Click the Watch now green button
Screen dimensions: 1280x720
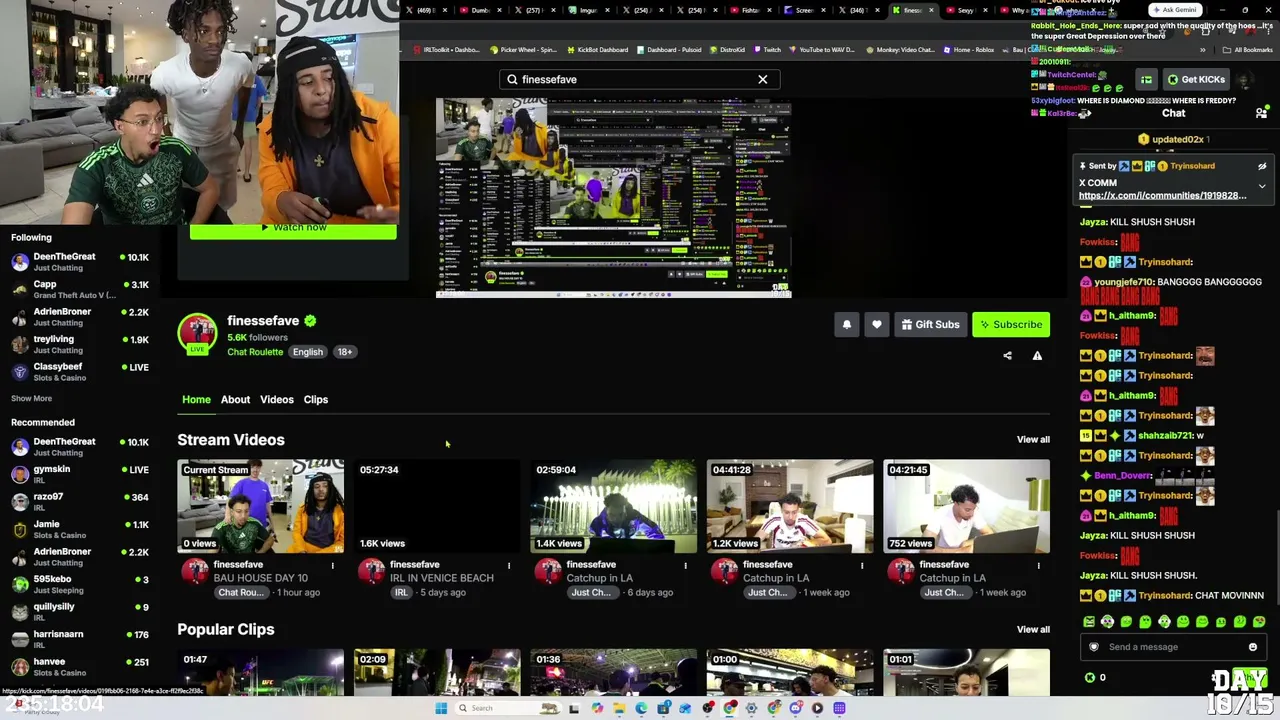(293, 229)
